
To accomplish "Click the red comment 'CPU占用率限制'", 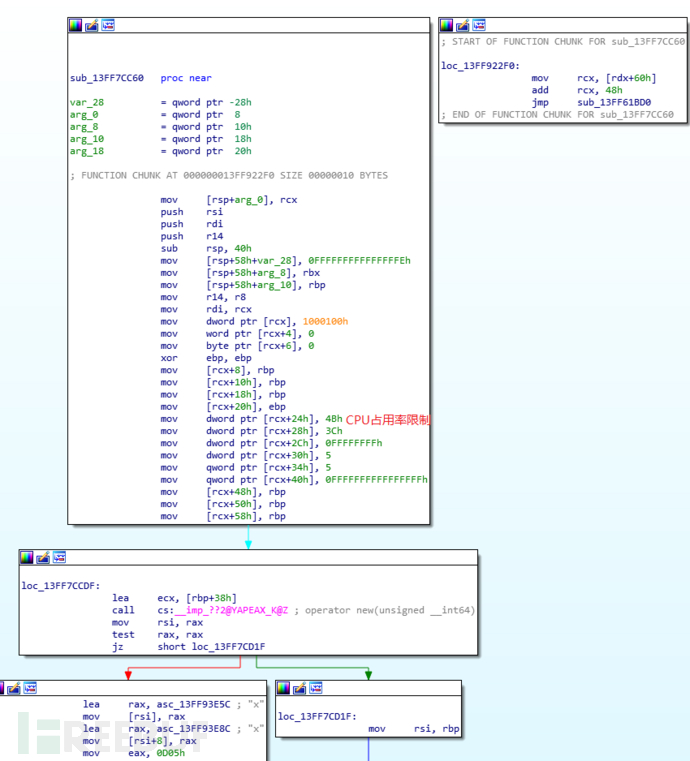I will click(388, 420).
